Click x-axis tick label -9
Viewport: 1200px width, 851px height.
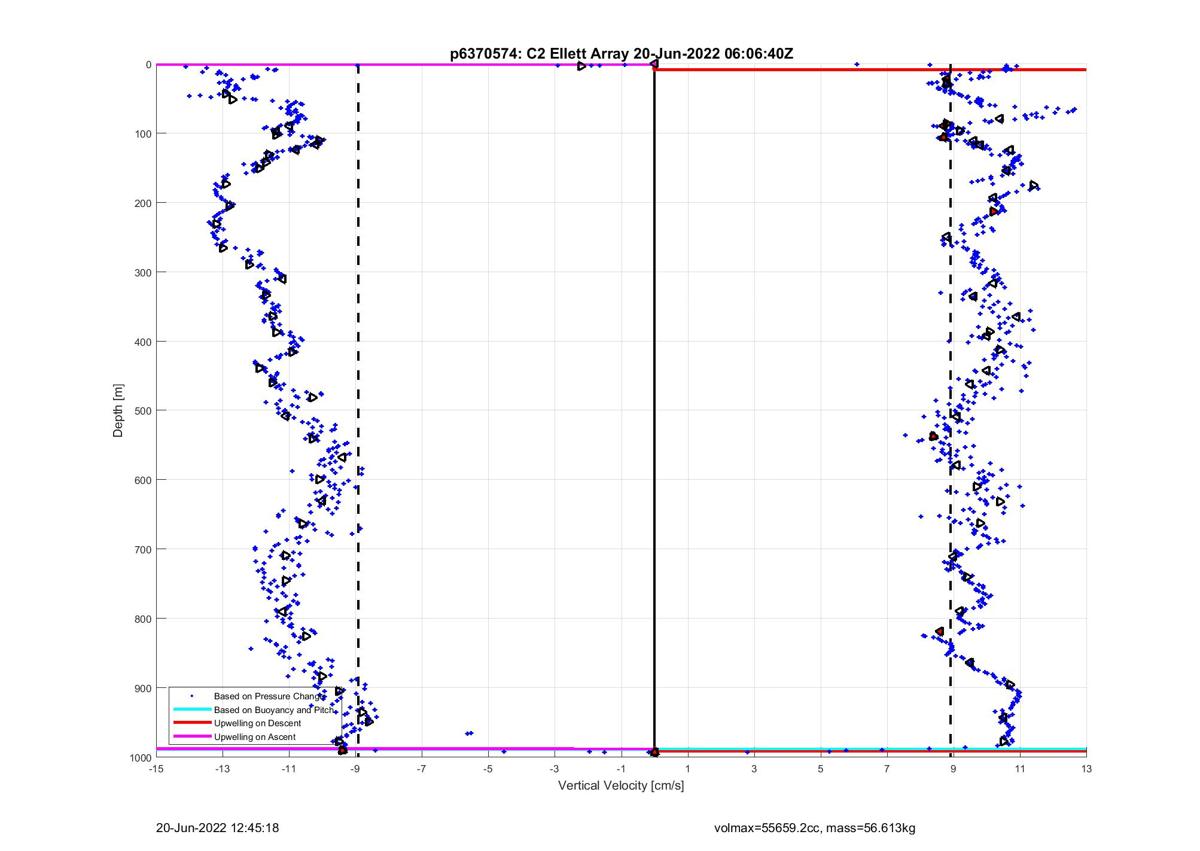(x=355, y=769)
